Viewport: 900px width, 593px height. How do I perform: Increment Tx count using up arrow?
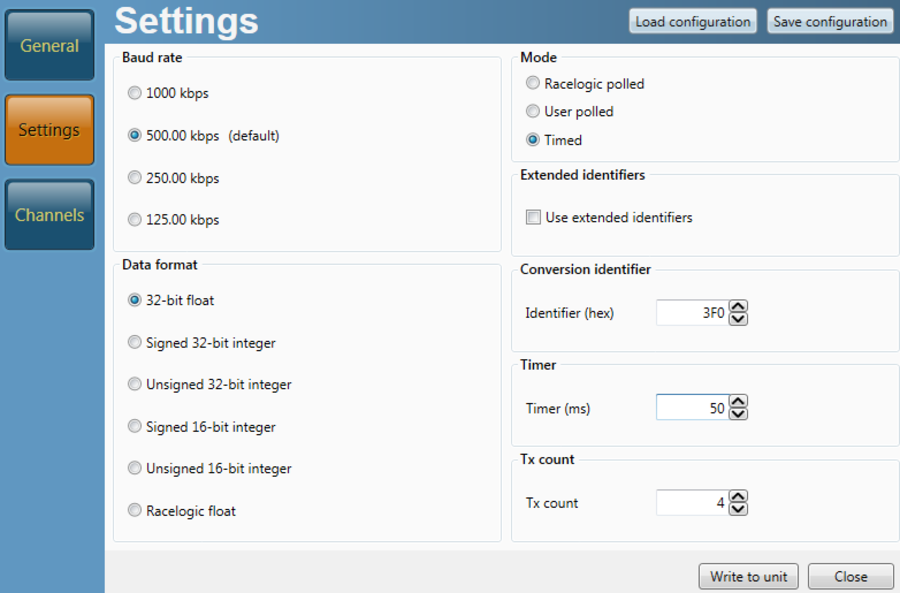coord(738,496)
